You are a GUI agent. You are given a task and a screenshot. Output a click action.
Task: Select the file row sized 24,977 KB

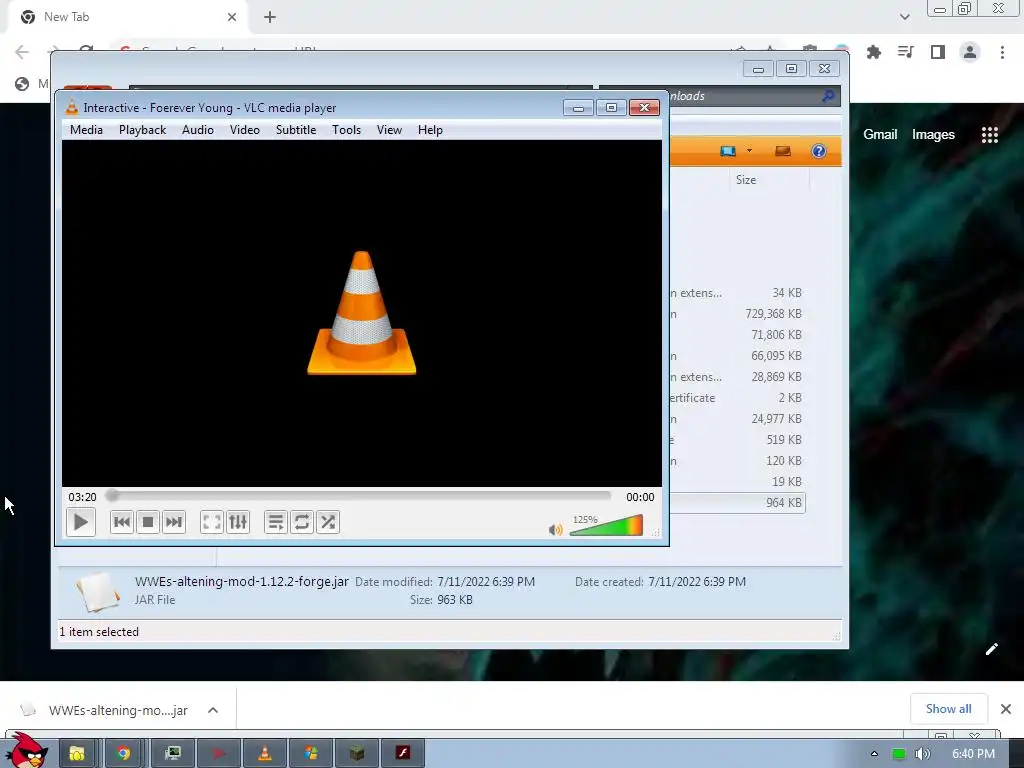point(738,419)
